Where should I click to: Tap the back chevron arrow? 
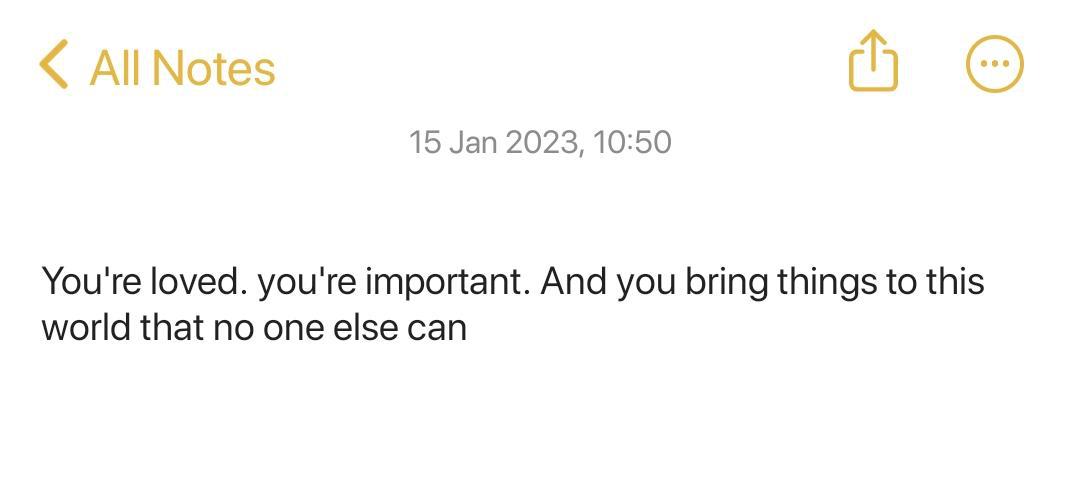(x=54, y=65)
